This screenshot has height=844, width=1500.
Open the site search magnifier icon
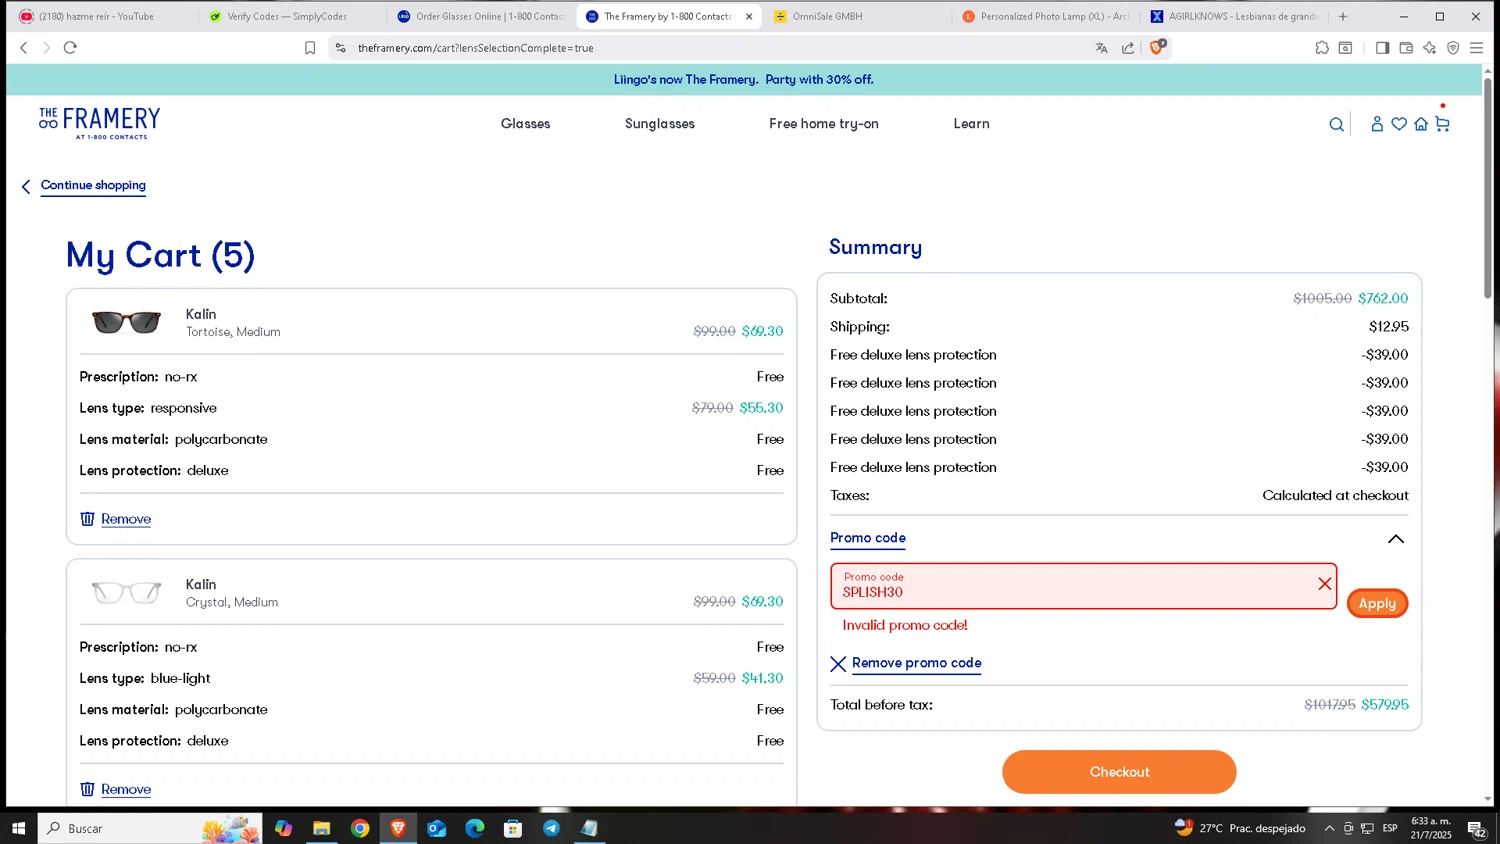point(1336,124)
